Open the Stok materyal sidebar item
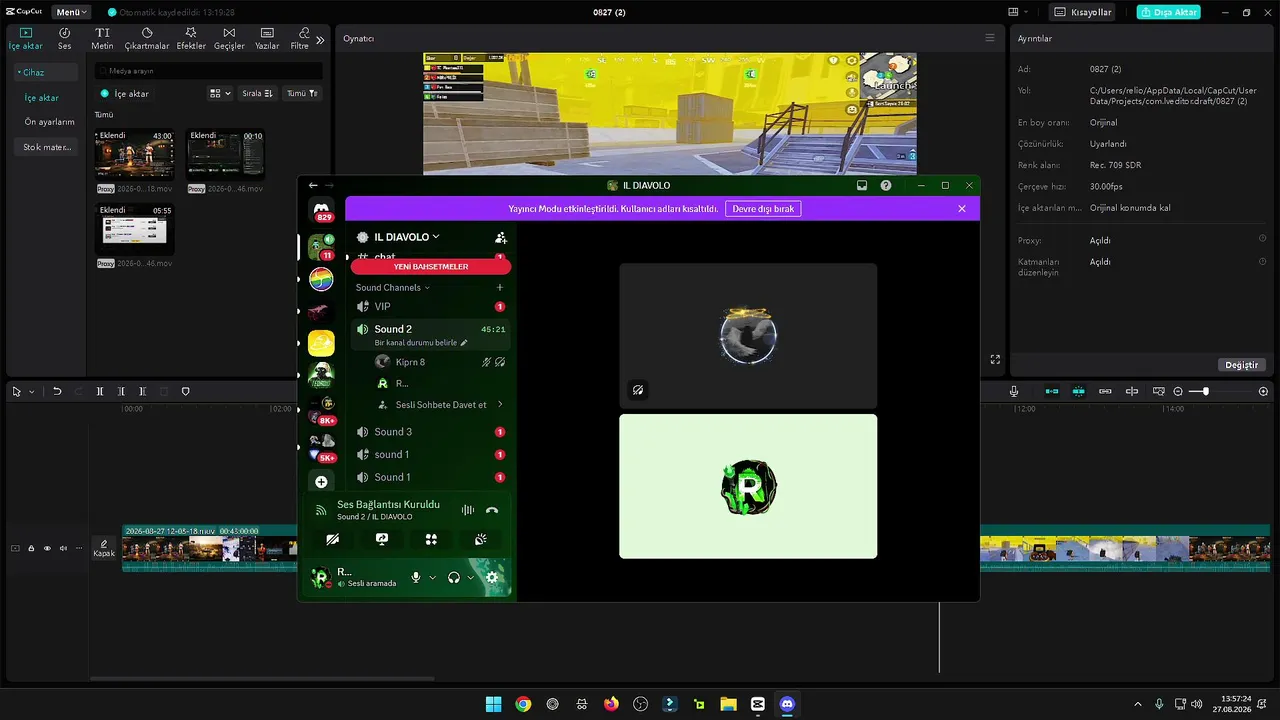 pos(47,147)
